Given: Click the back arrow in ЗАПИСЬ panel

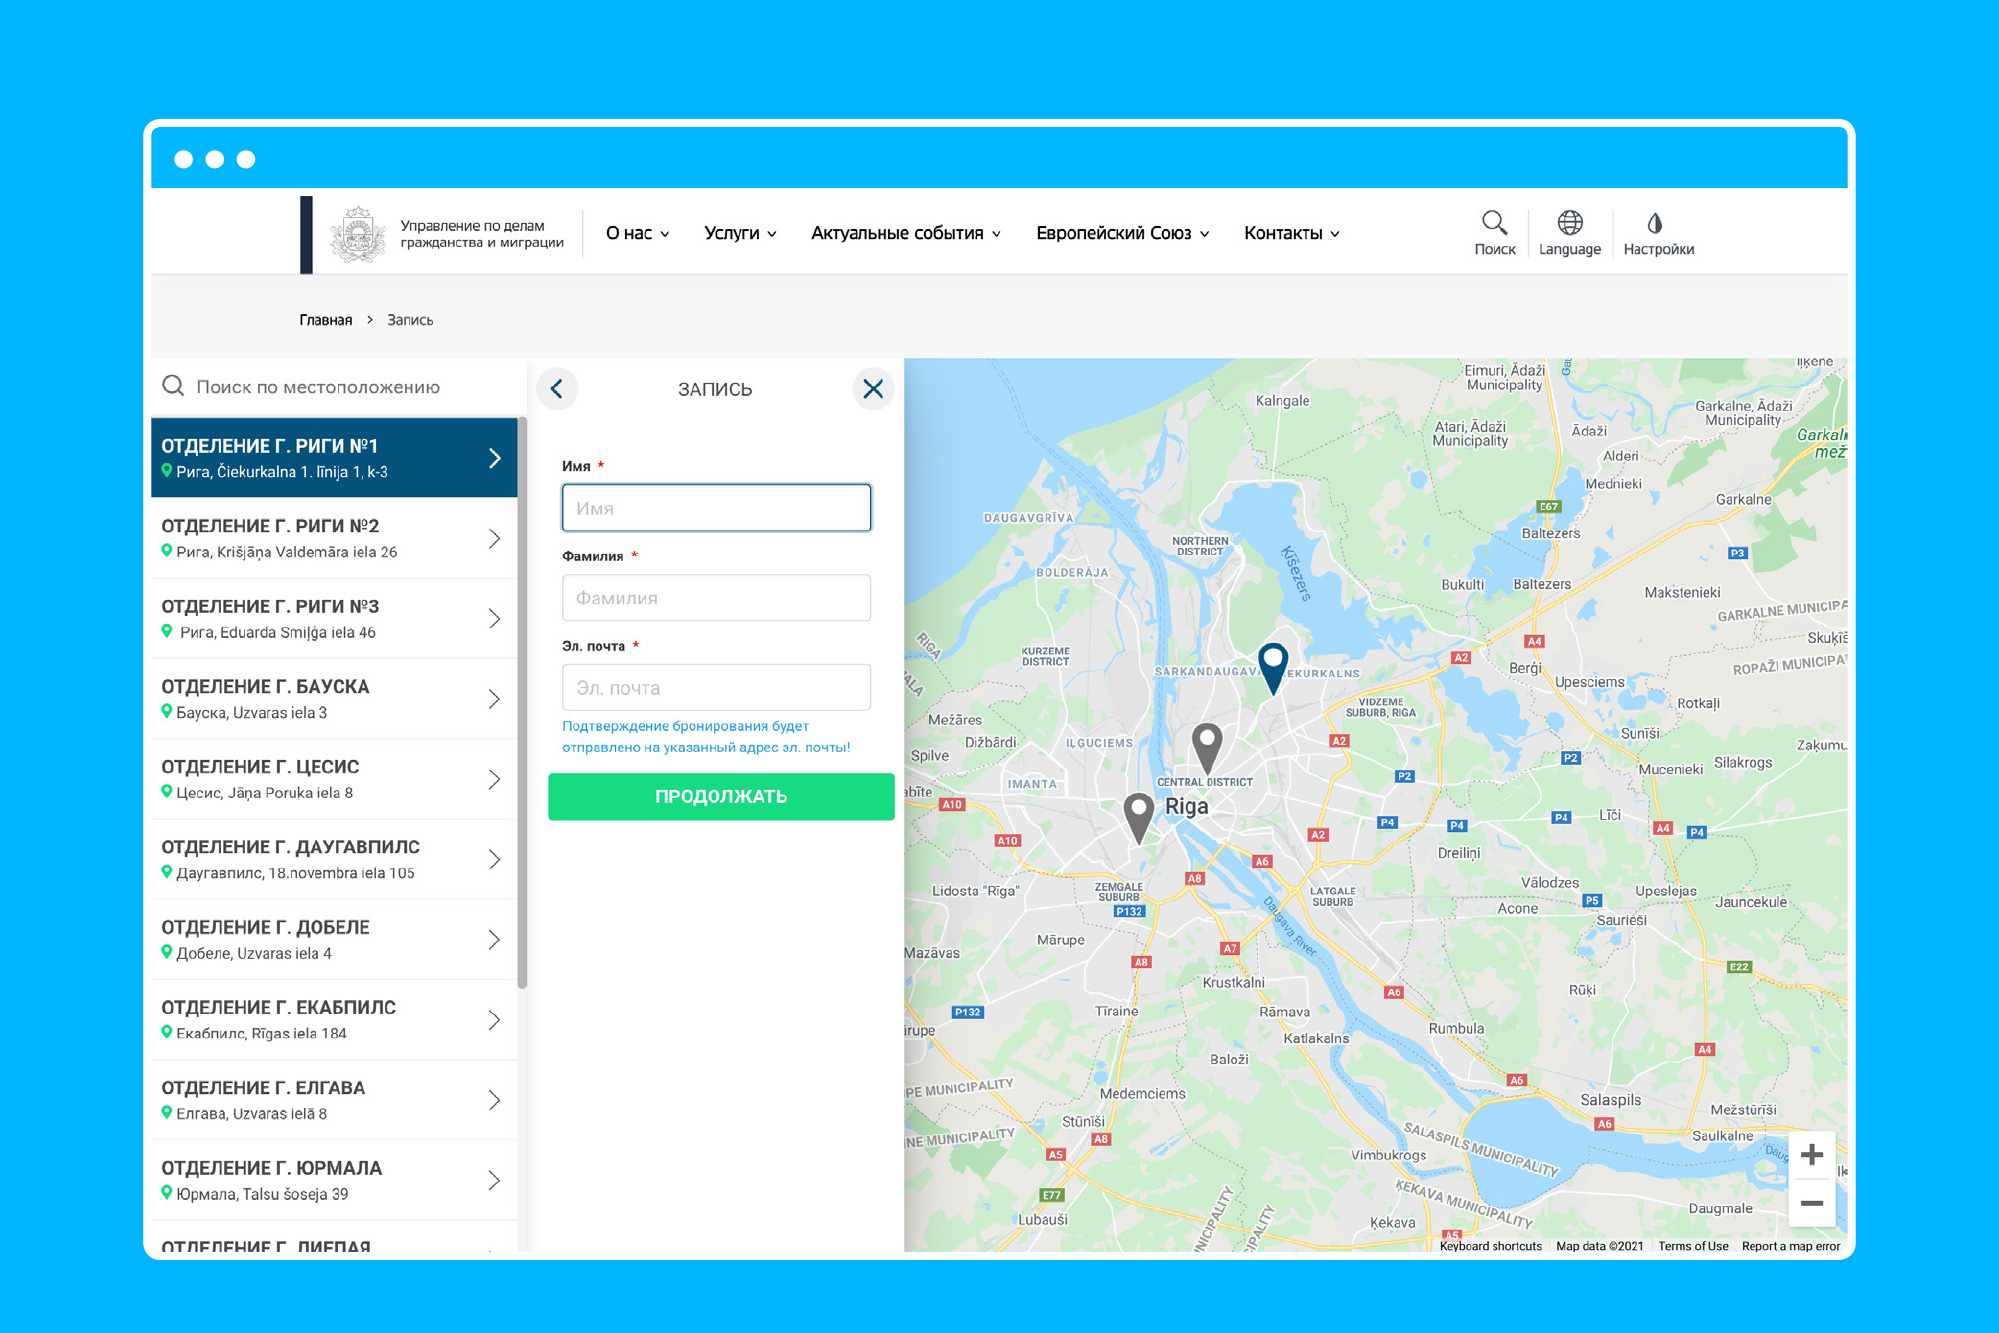Looking at the screenshot, I should tap(557, 389).
